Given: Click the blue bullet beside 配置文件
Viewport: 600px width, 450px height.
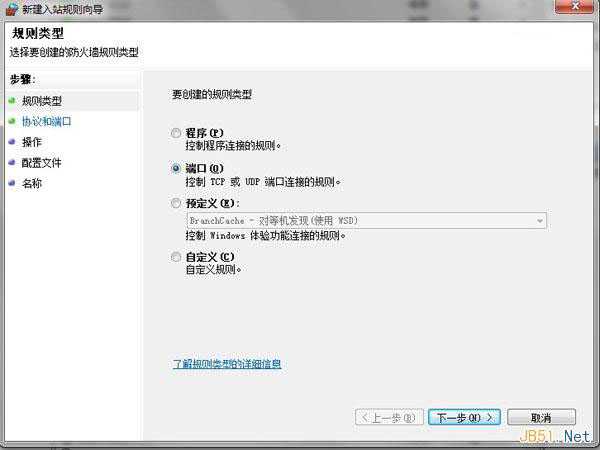Looking at the screenshot, I should (12, 162).
